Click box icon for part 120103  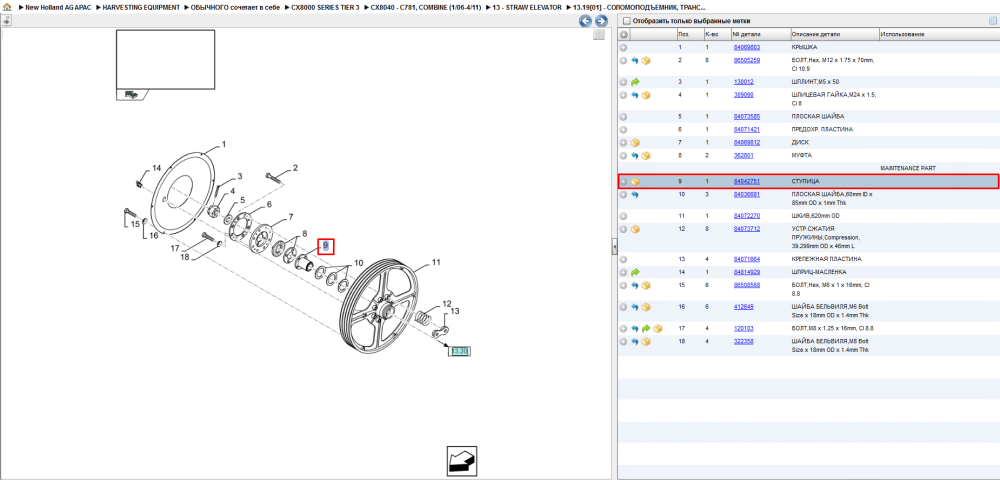point(657,328)
